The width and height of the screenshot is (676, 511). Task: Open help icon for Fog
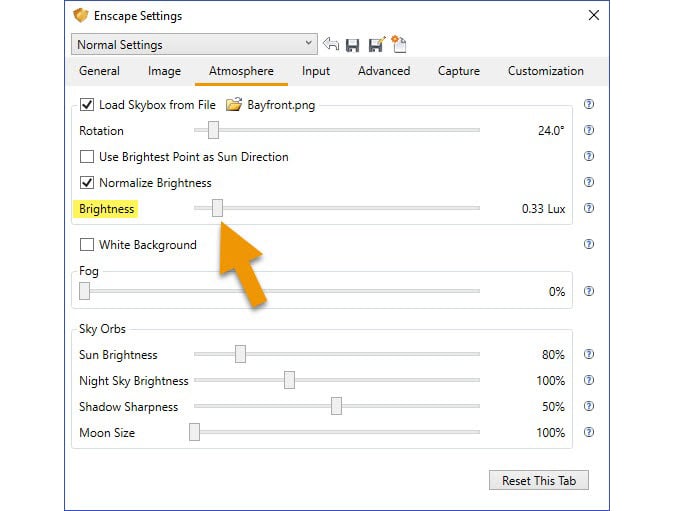[588, 291]
